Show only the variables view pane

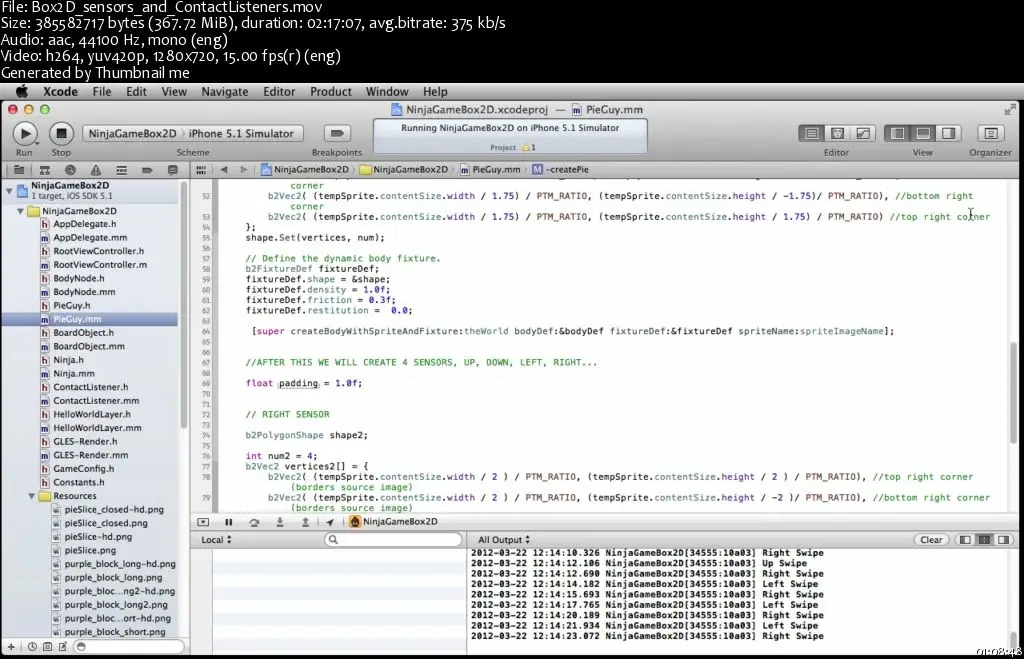(x=965, y=540)
